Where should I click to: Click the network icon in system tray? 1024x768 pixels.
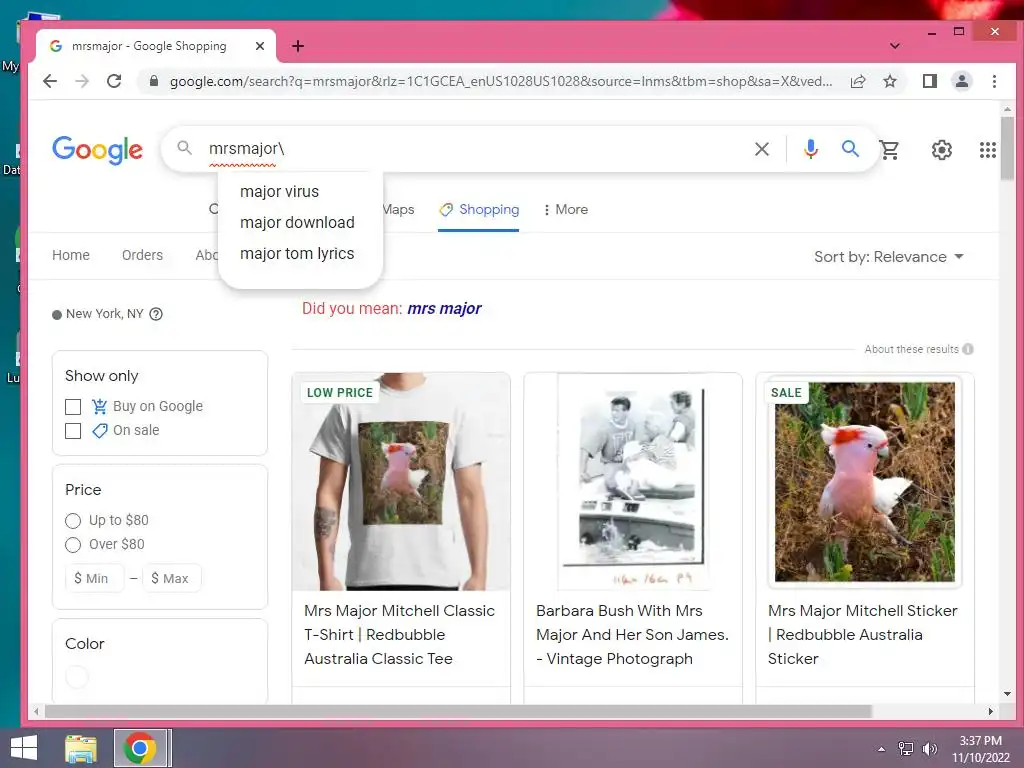pos(906,748)
